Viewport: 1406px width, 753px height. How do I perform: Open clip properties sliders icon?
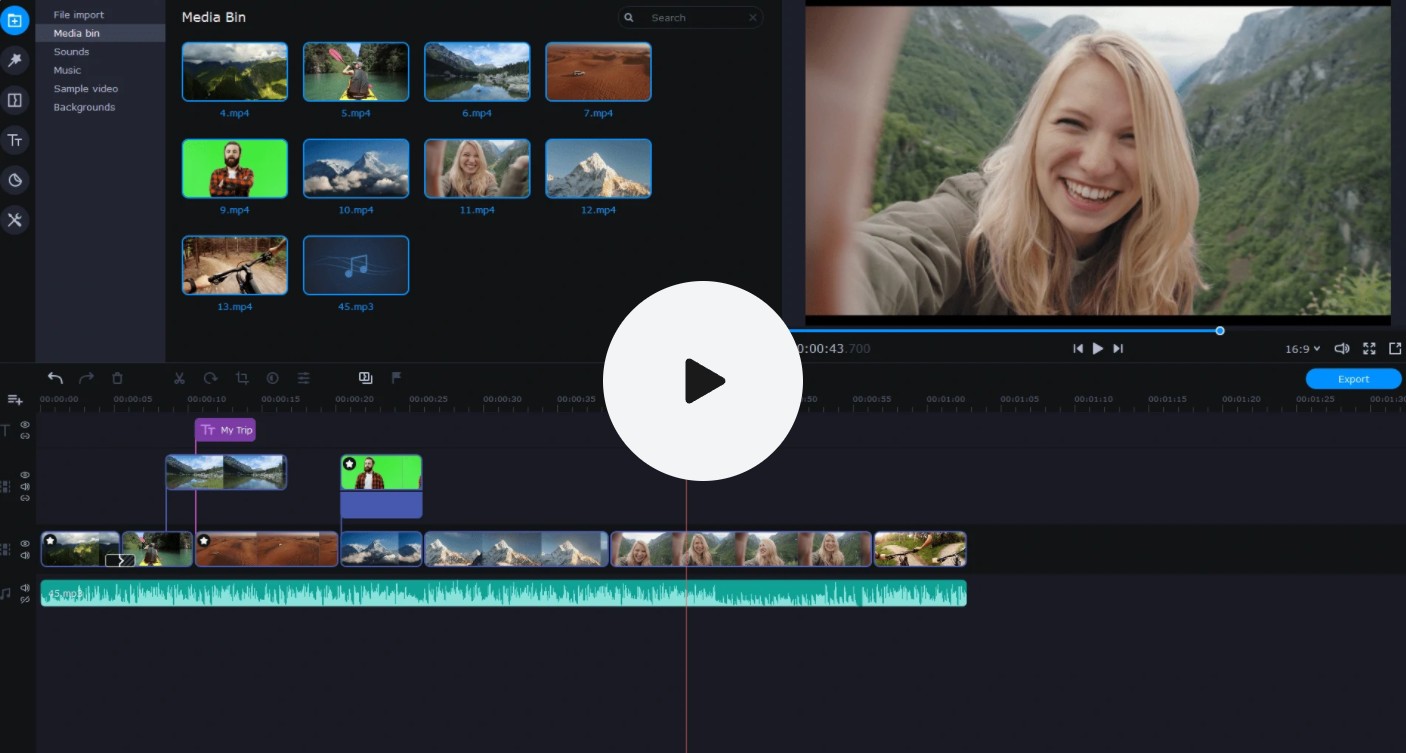(304, 378)
